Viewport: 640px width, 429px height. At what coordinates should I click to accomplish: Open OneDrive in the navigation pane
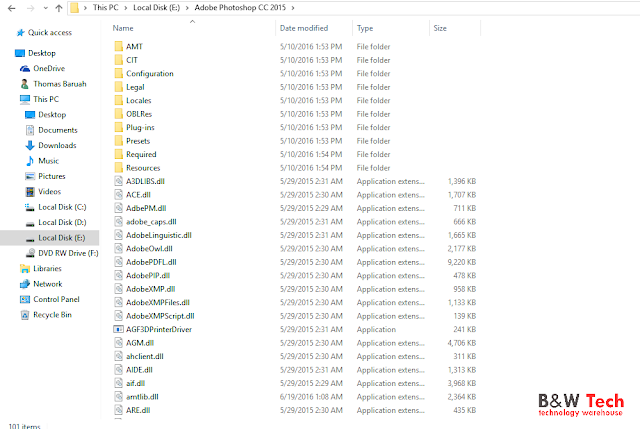pyautogui.click(x=42, y=69)
